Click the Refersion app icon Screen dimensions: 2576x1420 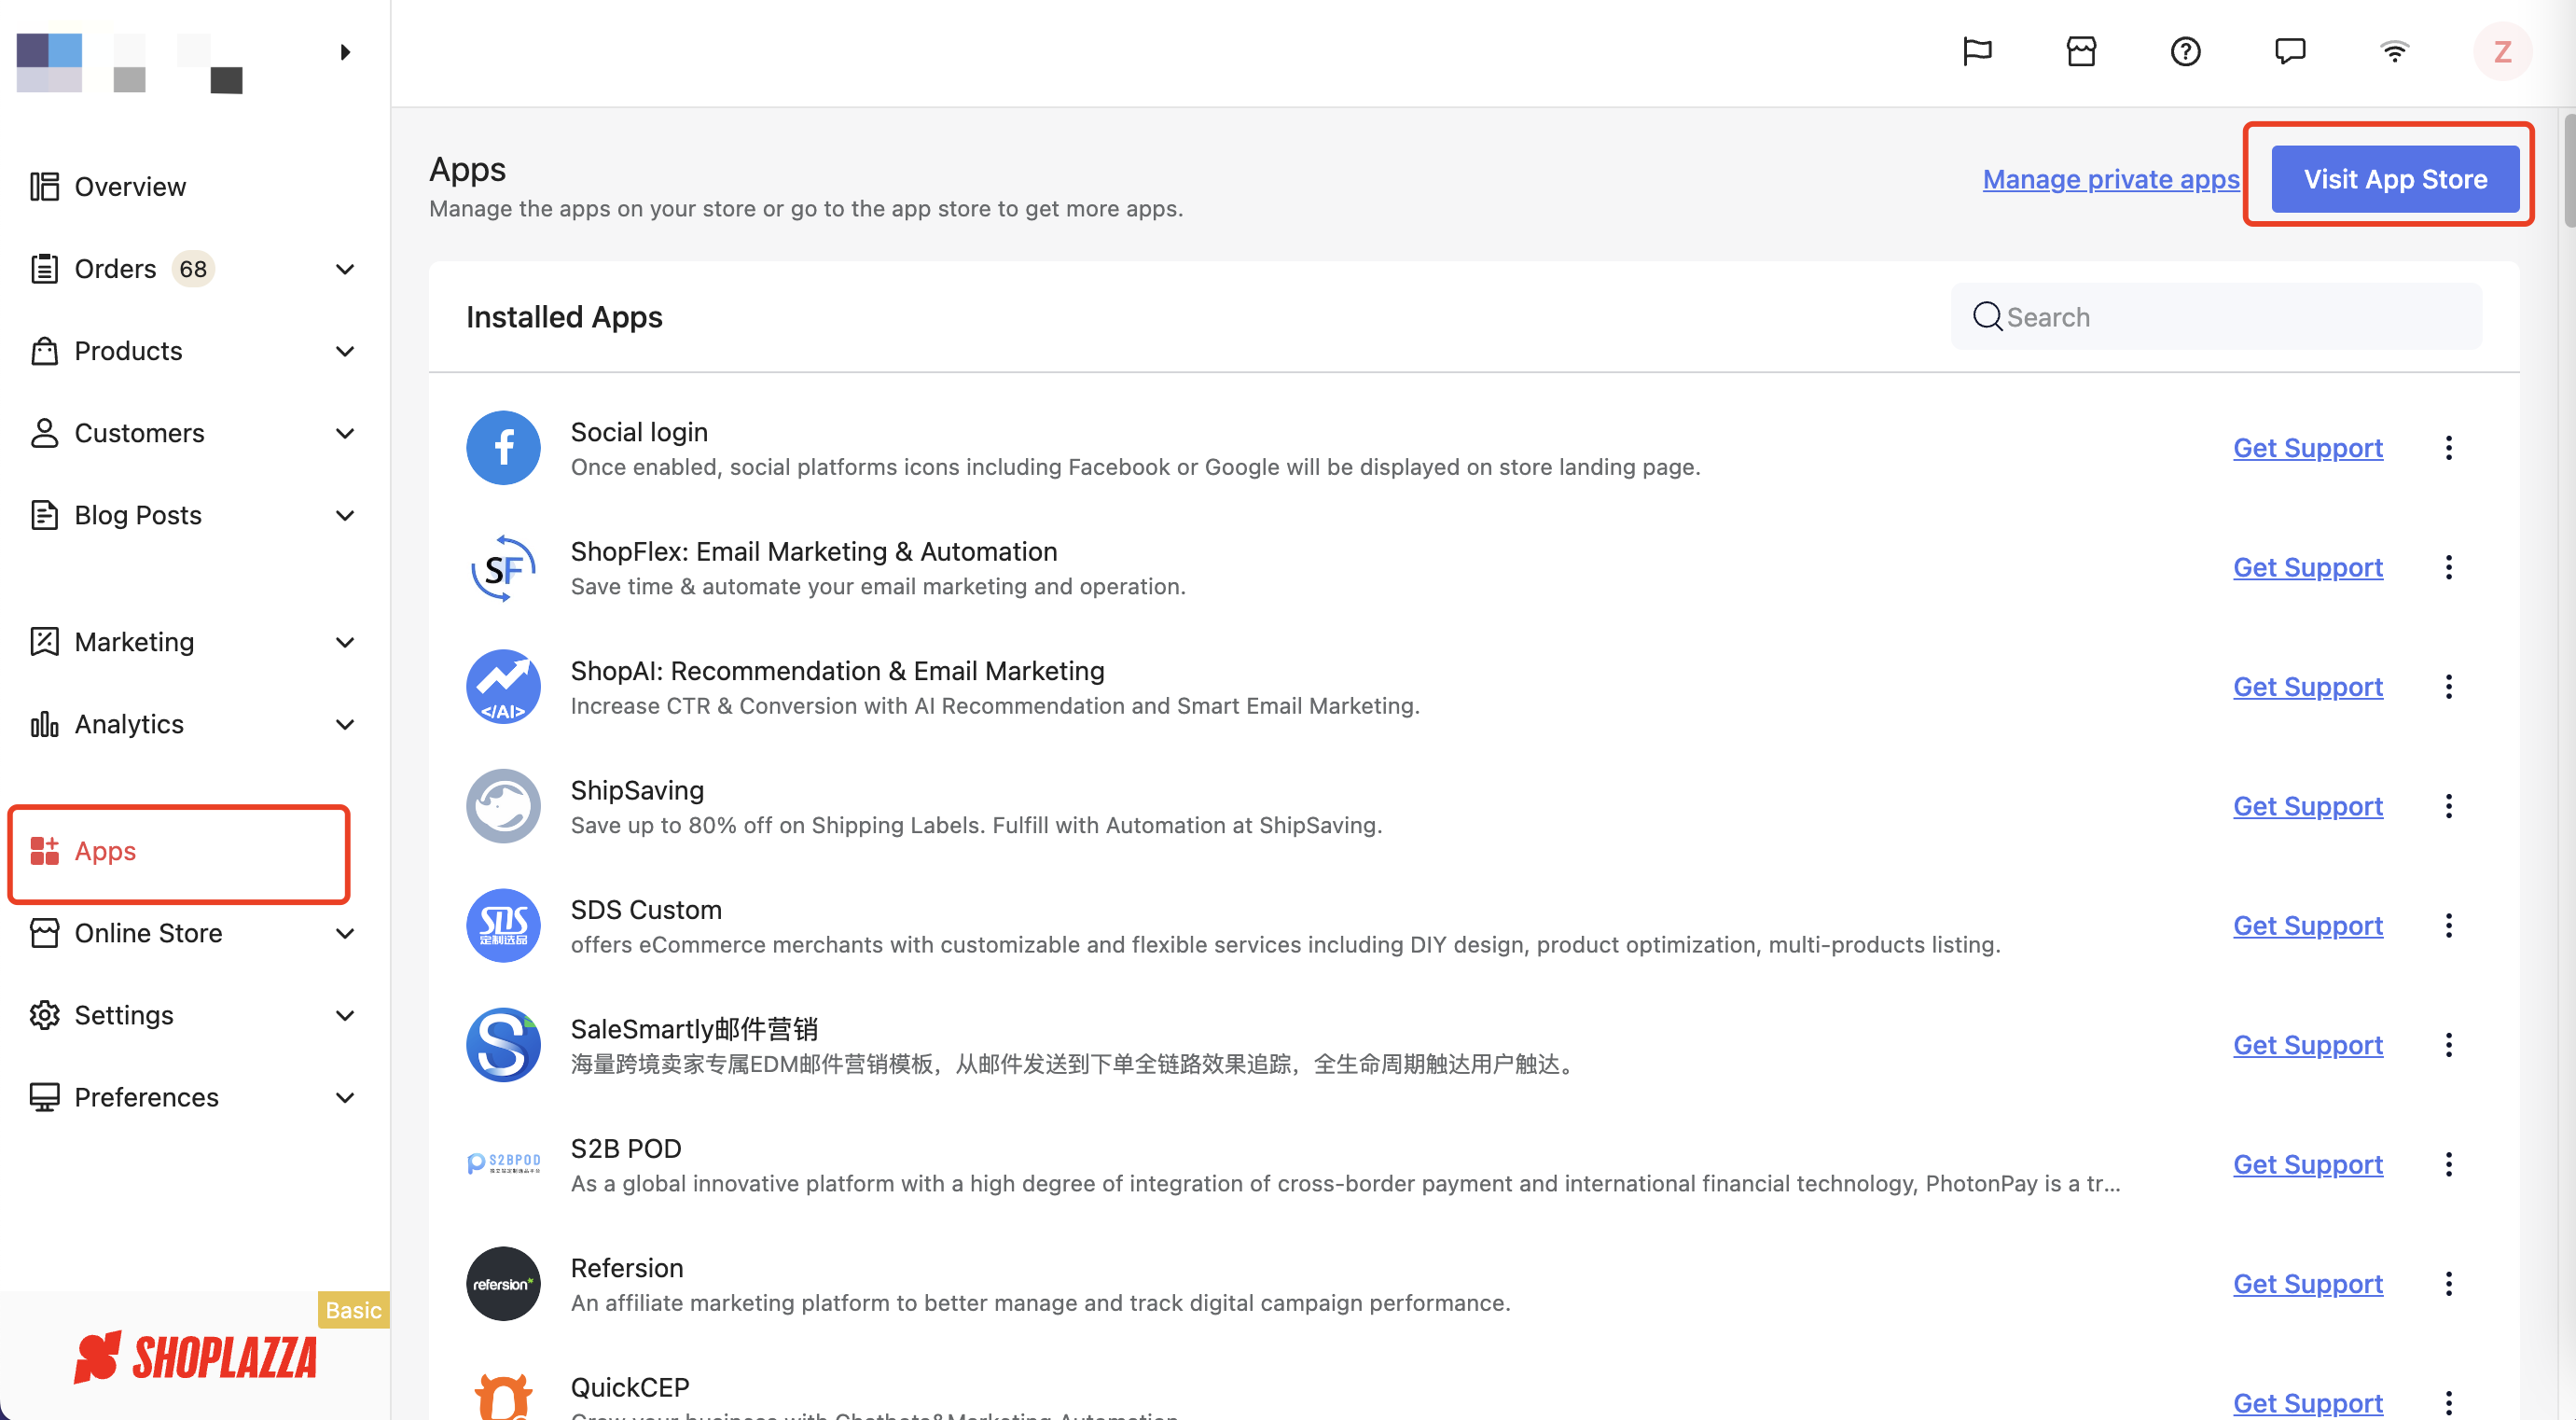tap(503, 1284)
